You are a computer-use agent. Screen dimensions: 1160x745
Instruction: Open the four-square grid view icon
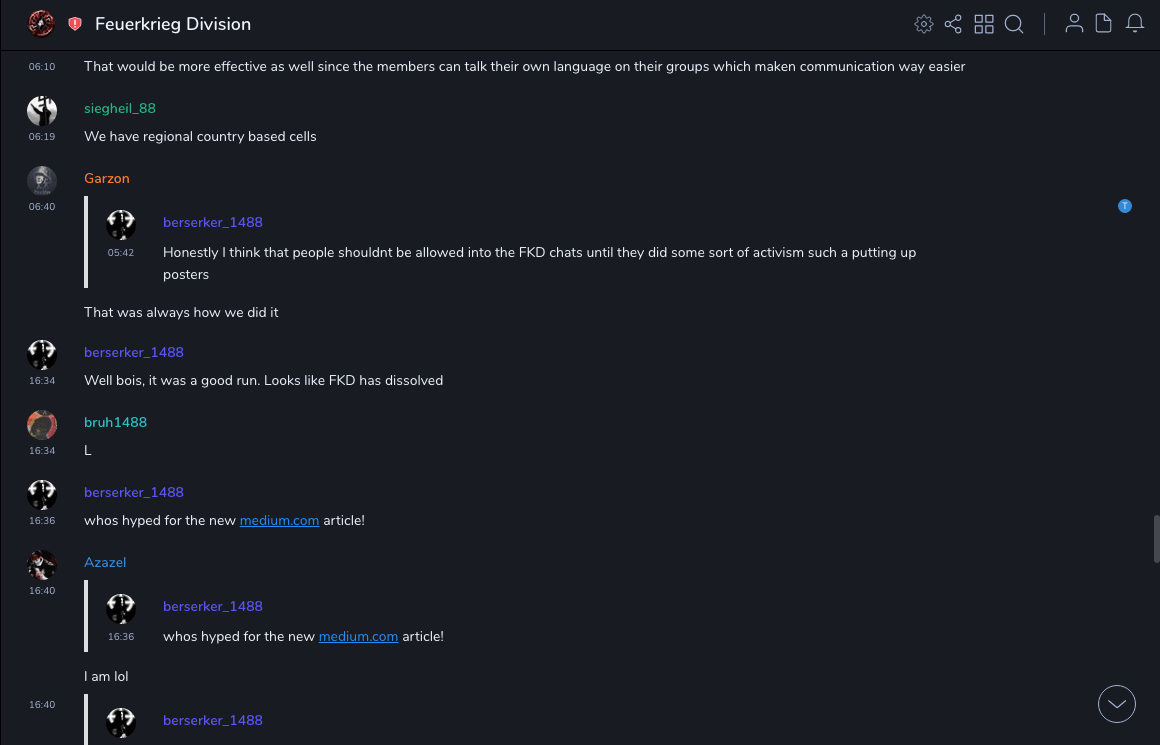[984, 24]
